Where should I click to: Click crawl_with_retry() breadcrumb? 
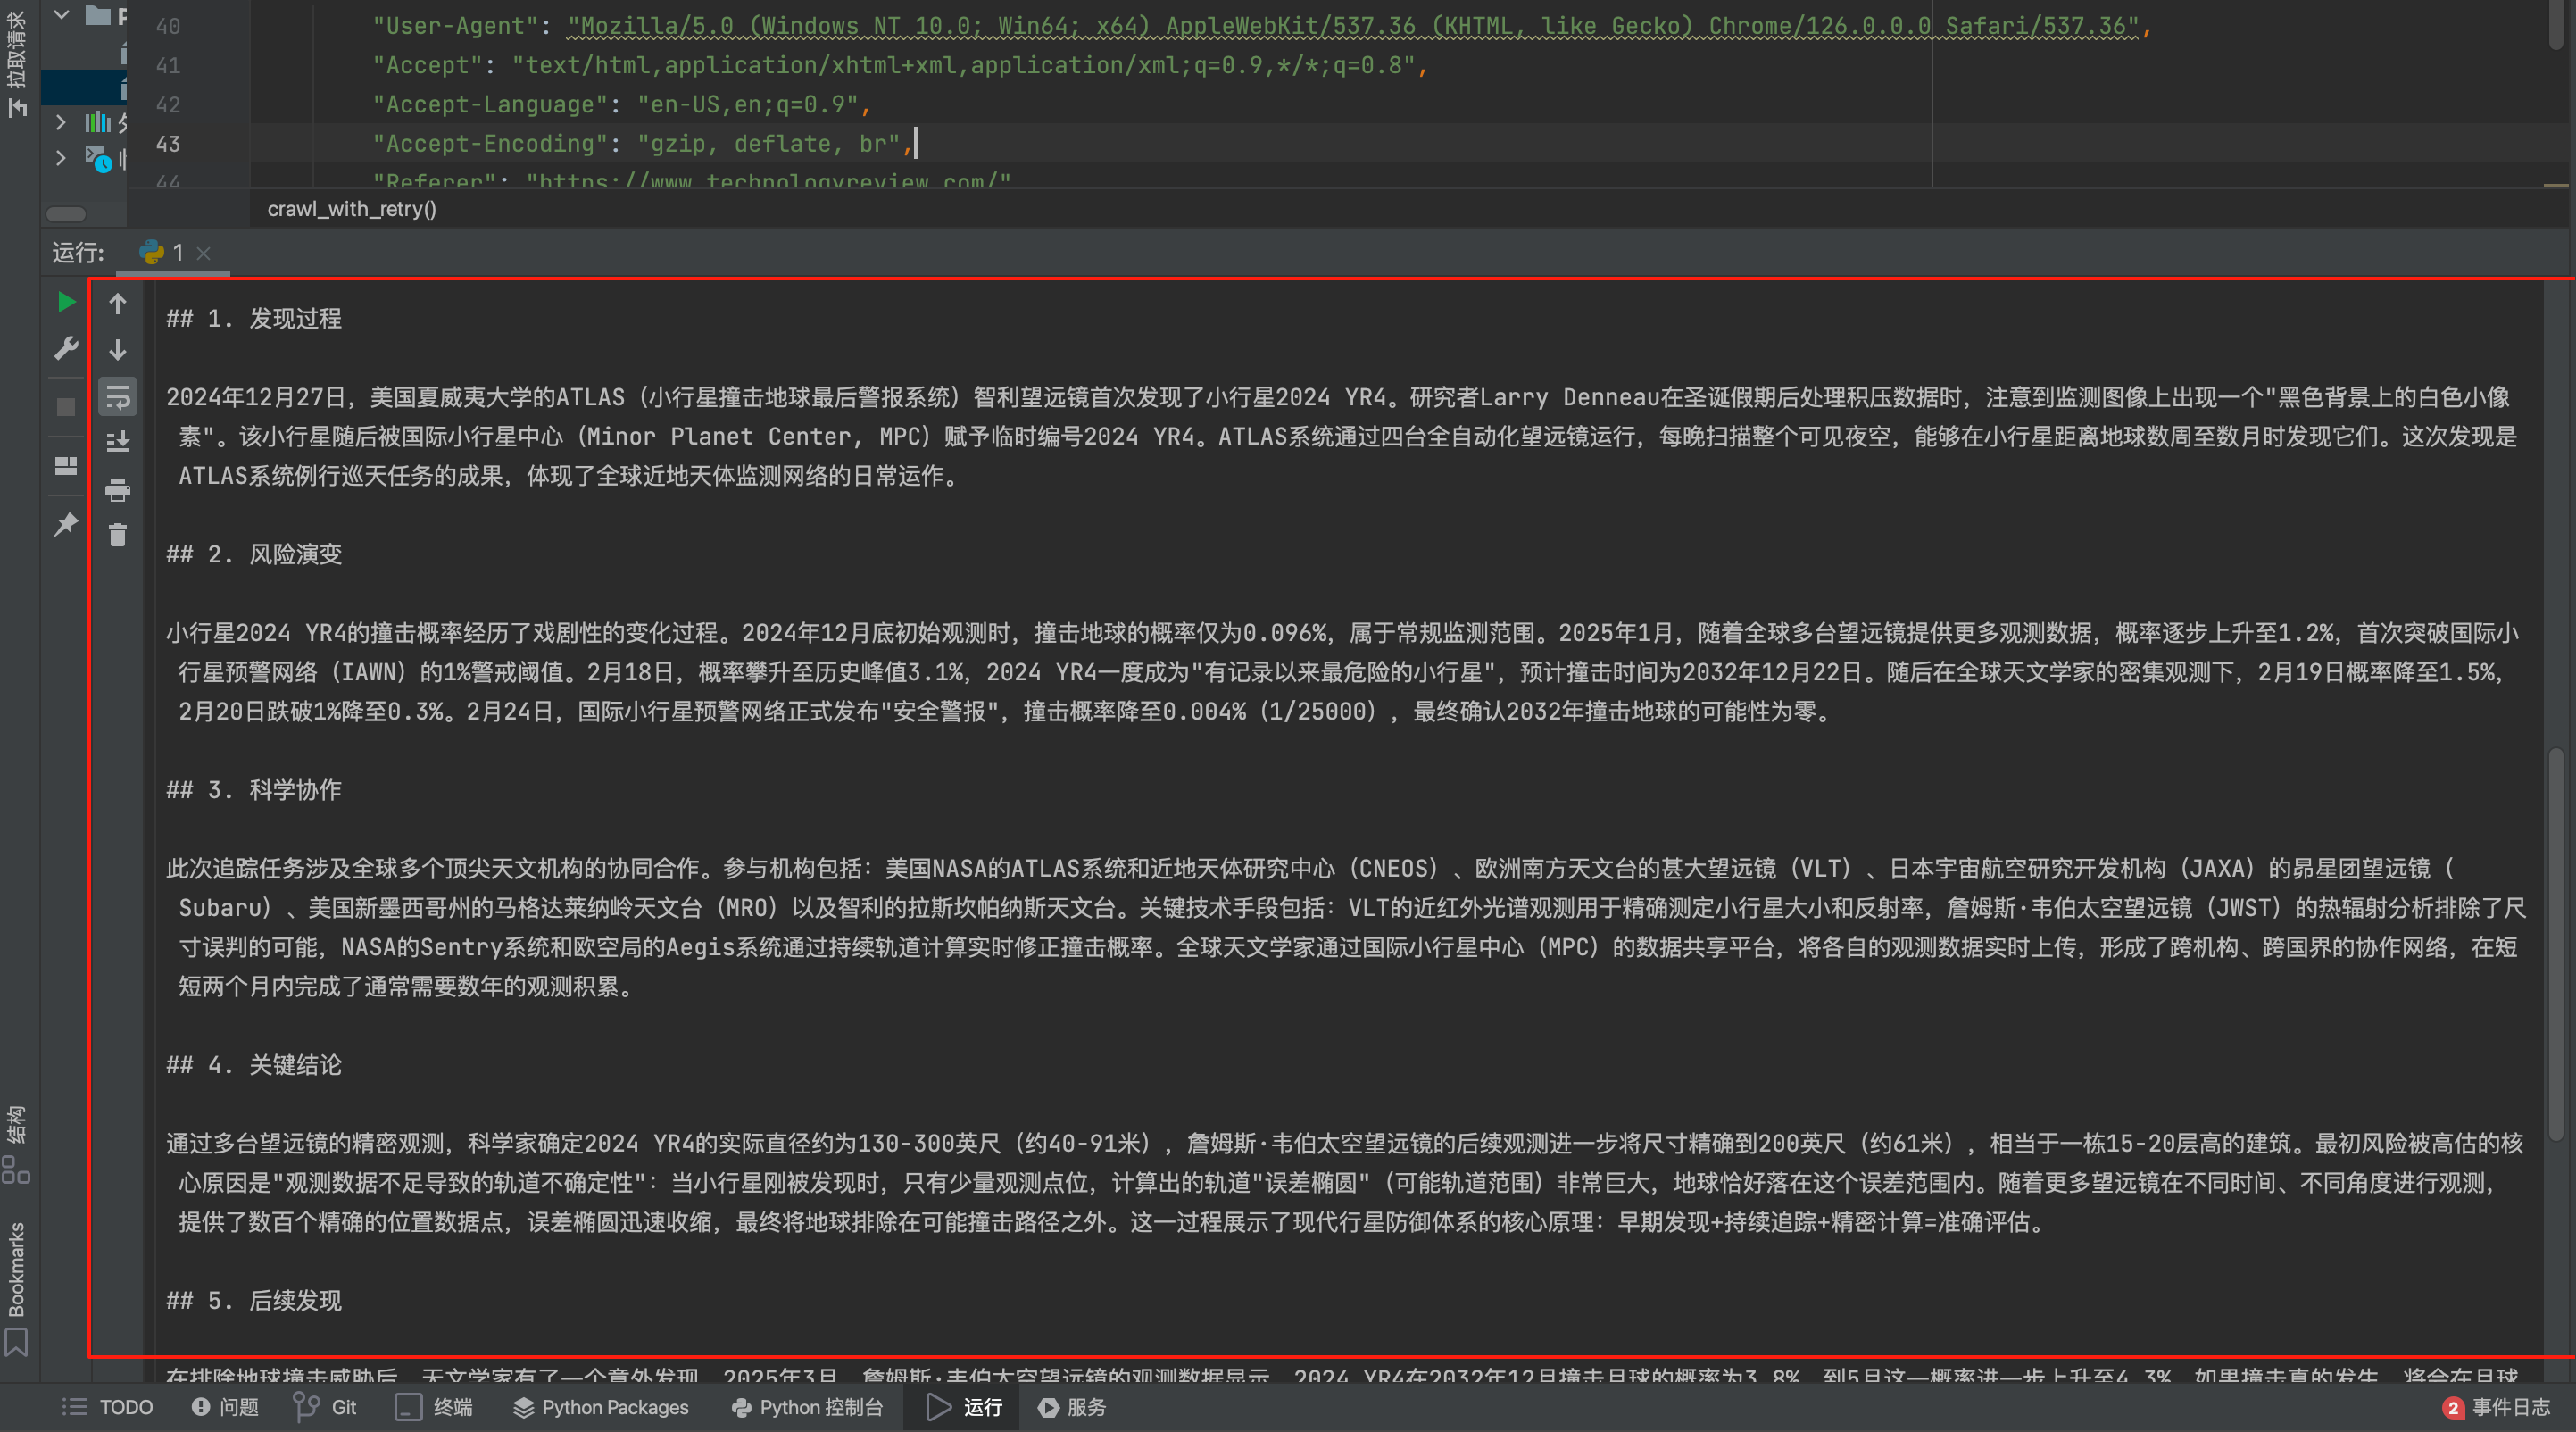[x=352, y=209]
